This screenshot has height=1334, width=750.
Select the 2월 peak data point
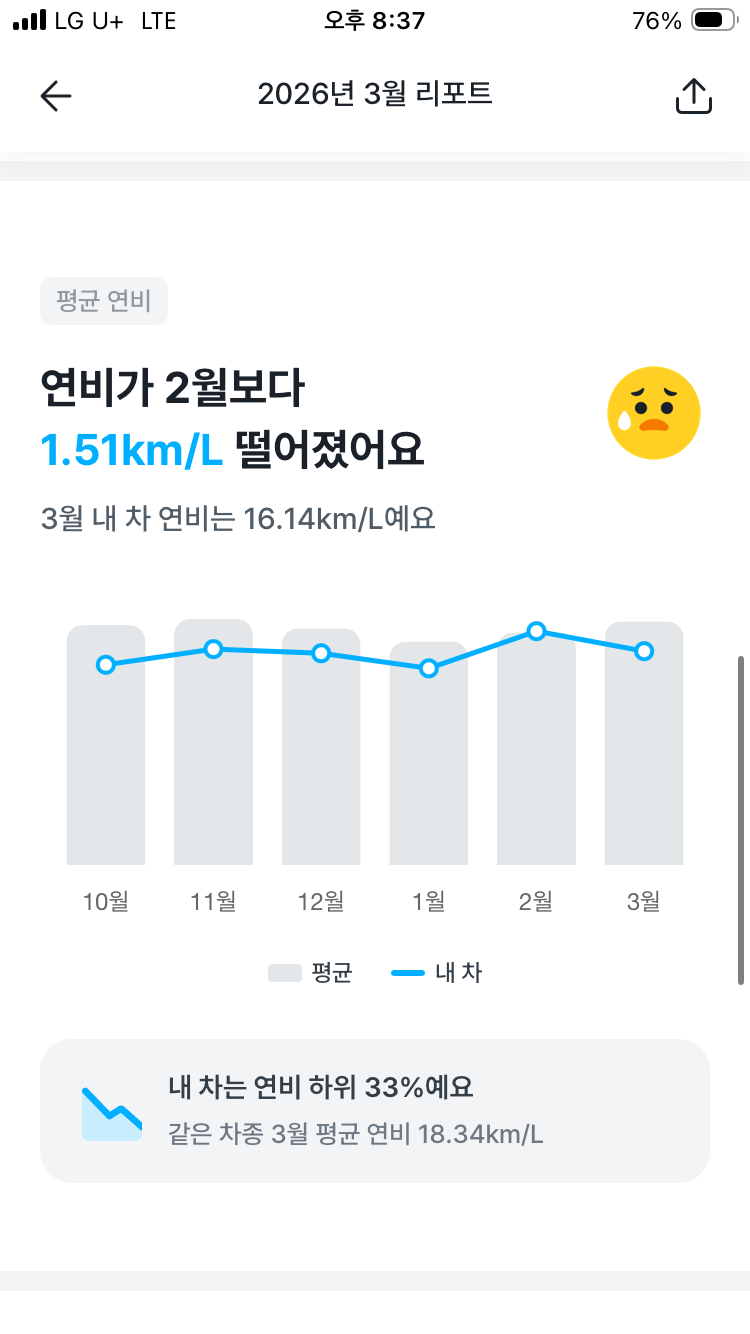(536, 631)
